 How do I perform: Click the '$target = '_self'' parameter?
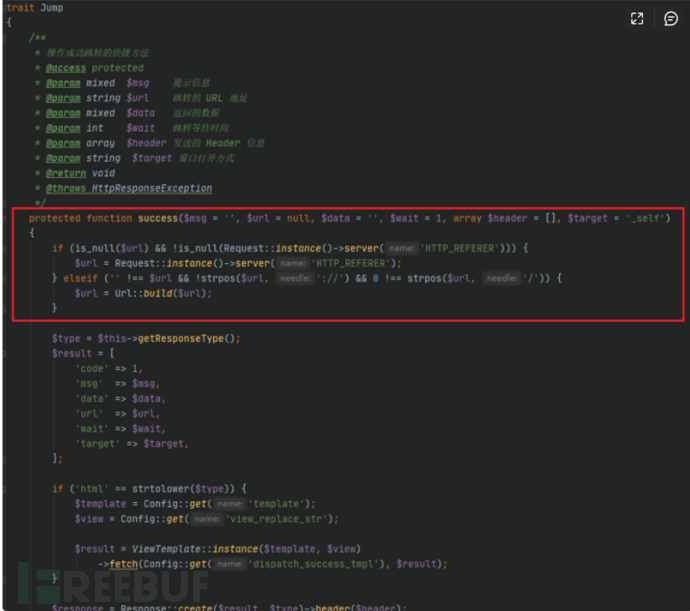[x=615, y=218]
